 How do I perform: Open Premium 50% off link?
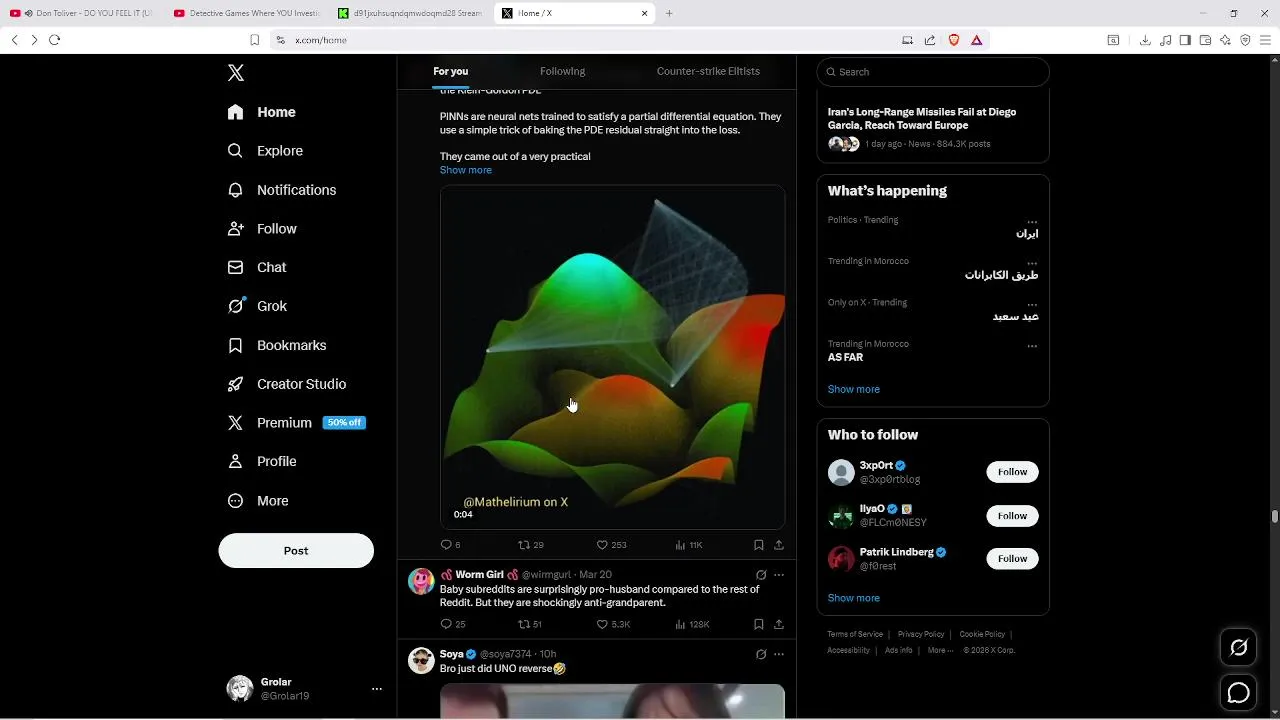297,423
